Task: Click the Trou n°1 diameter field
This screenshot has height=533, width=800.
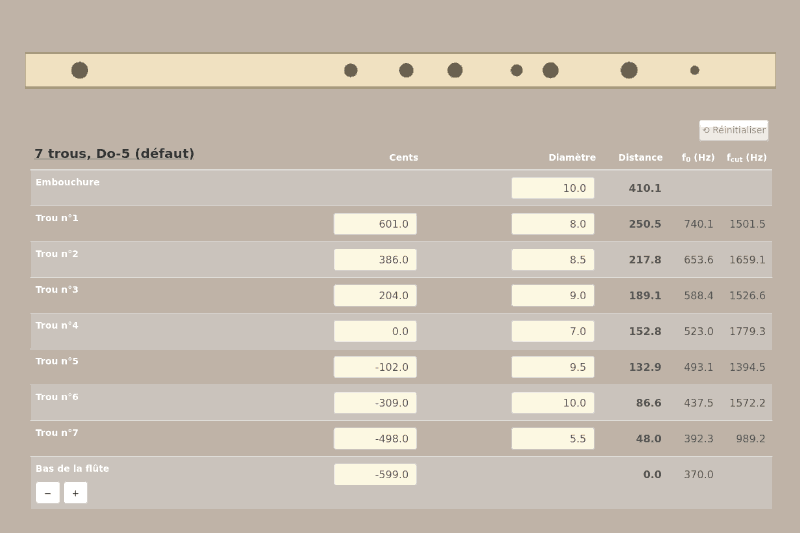Action: (x=552, y=224)
